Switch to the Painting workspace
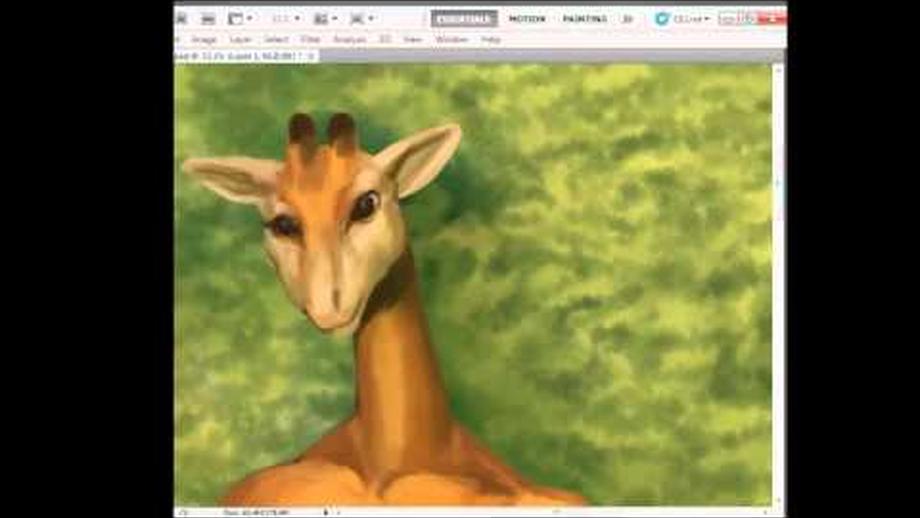This screenshot has width=920, height=518. coord(584,19)
